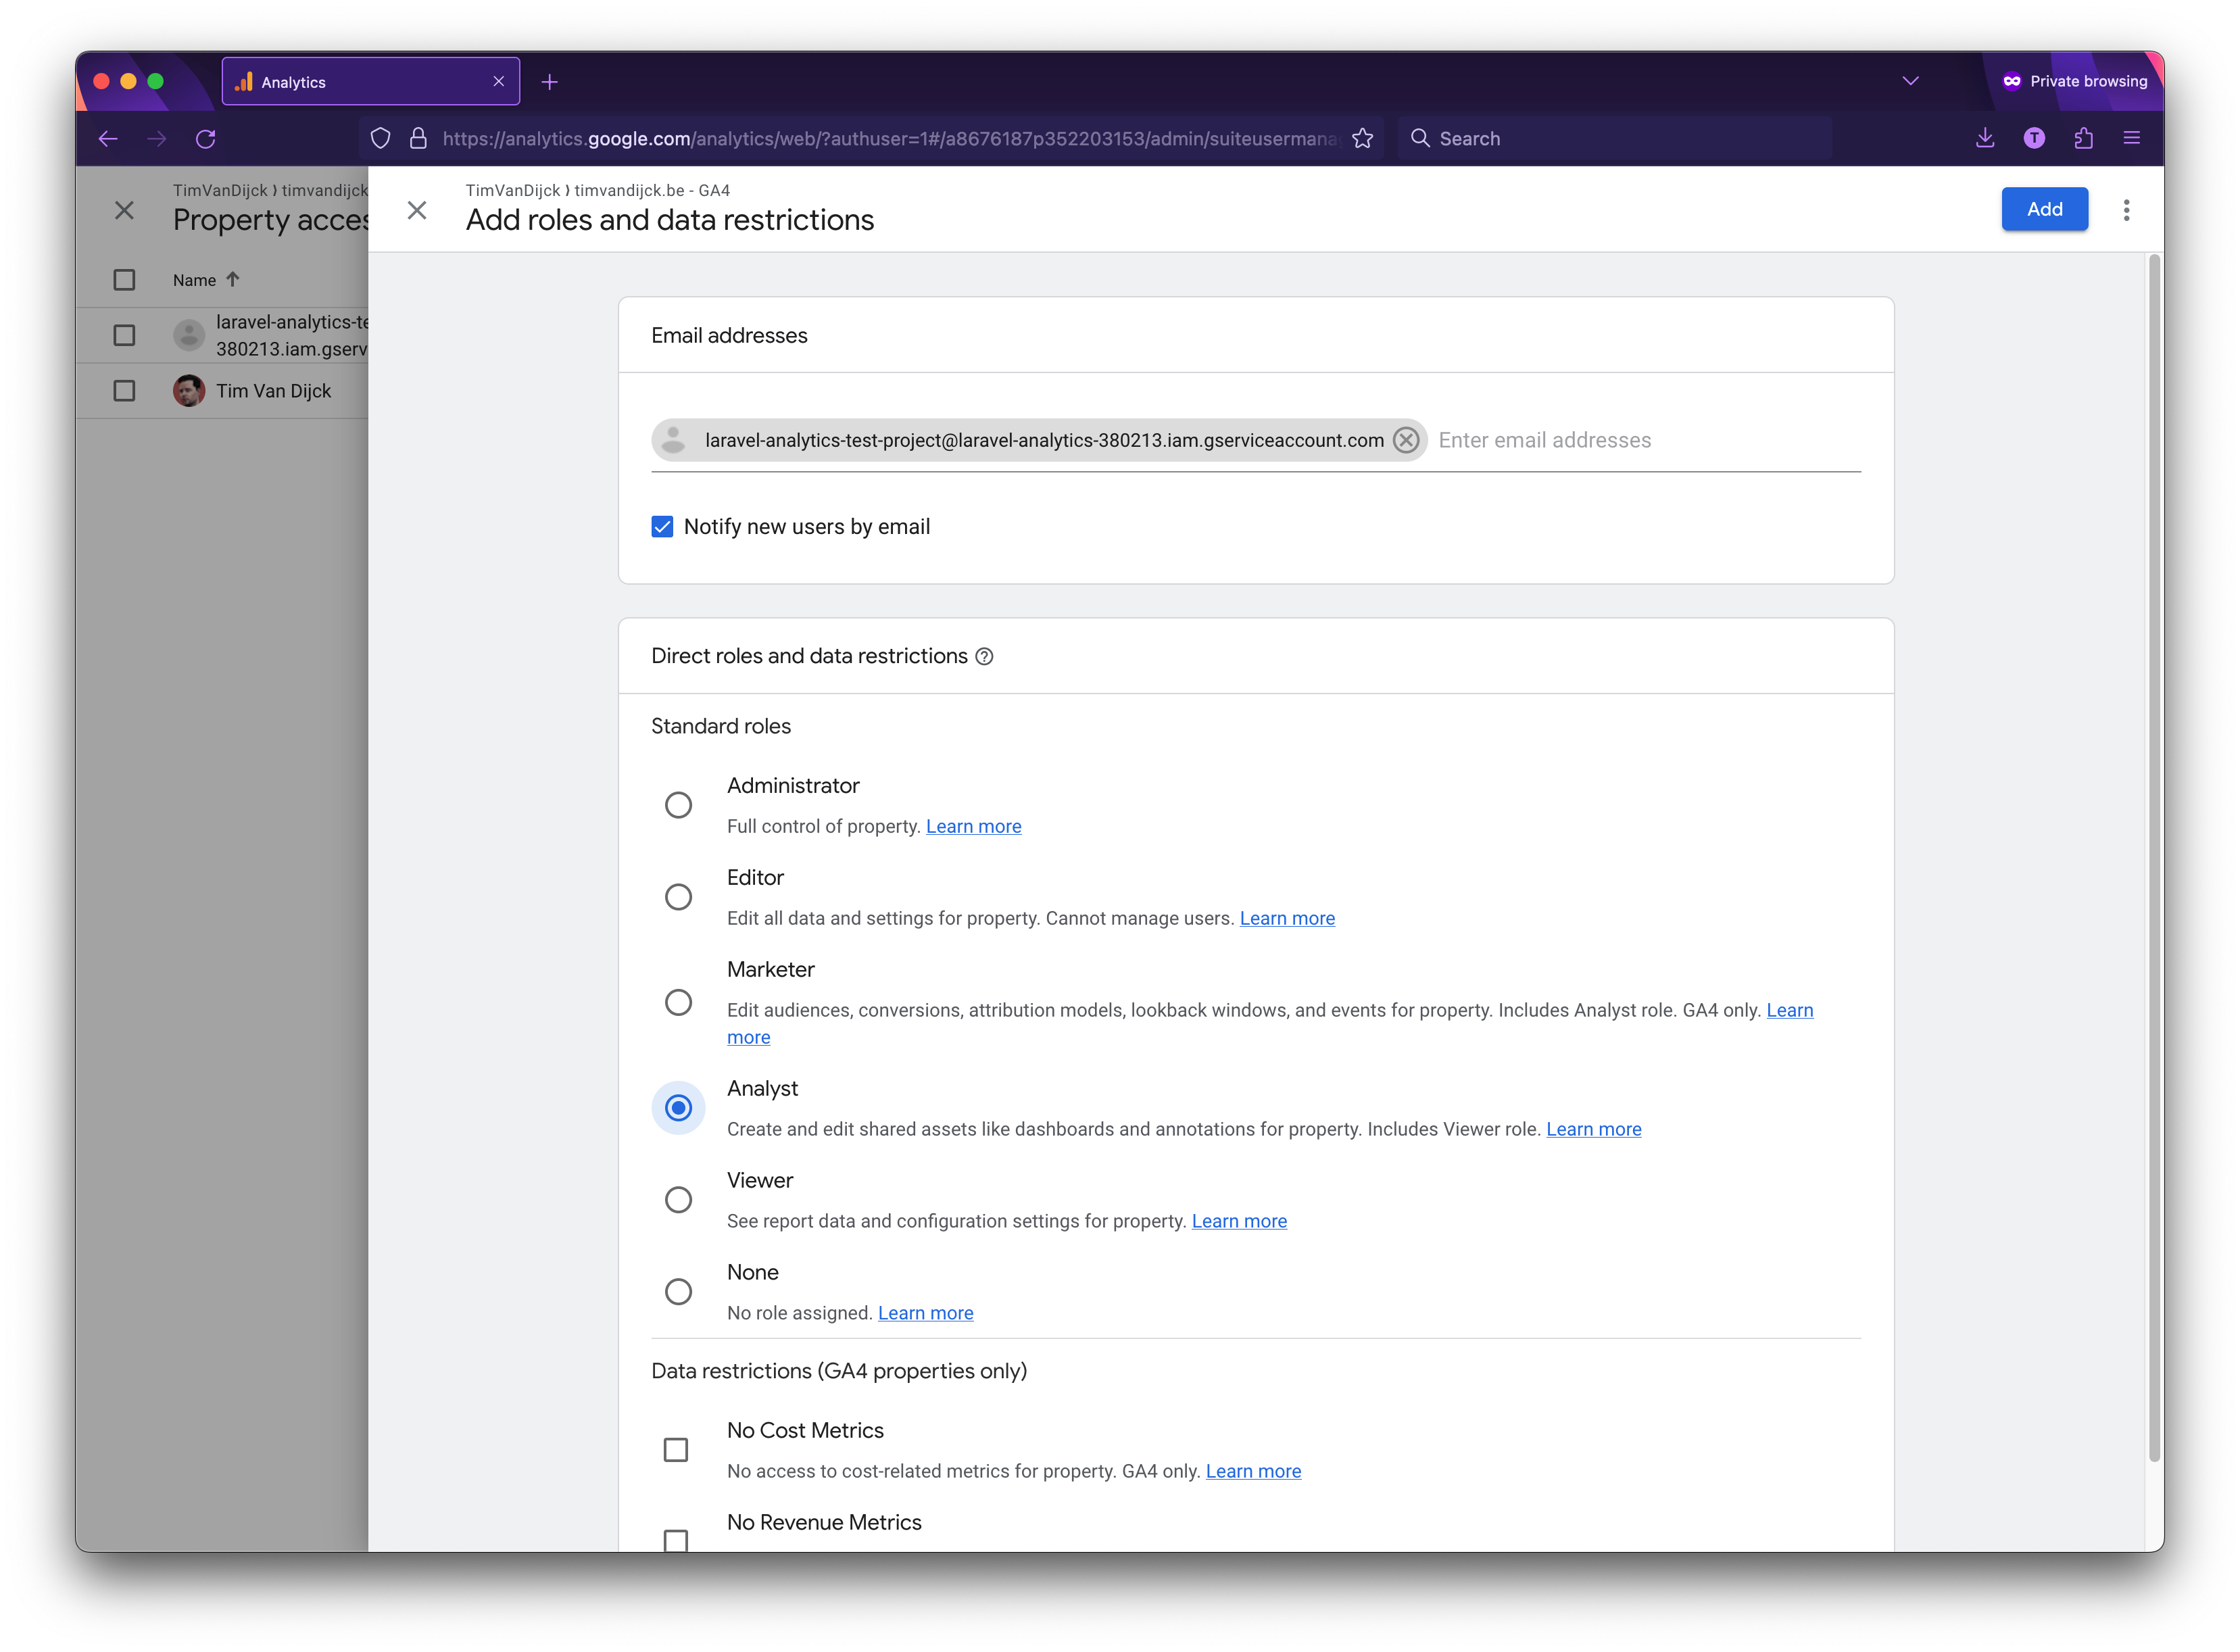Bookmark this page with the star icon
This screenshot has width=2240, height=1652.
(x=1363, y=138)
